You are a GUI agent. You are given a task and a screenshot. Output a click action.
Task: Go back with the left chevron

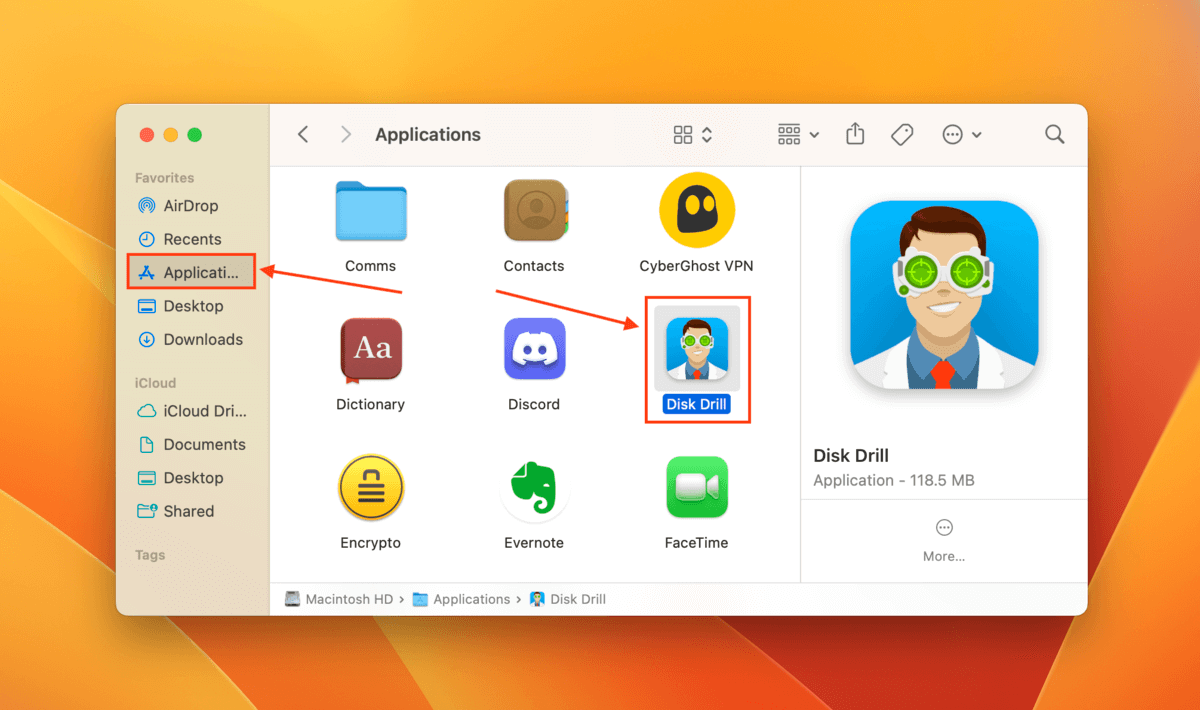(x=304, y=134)
